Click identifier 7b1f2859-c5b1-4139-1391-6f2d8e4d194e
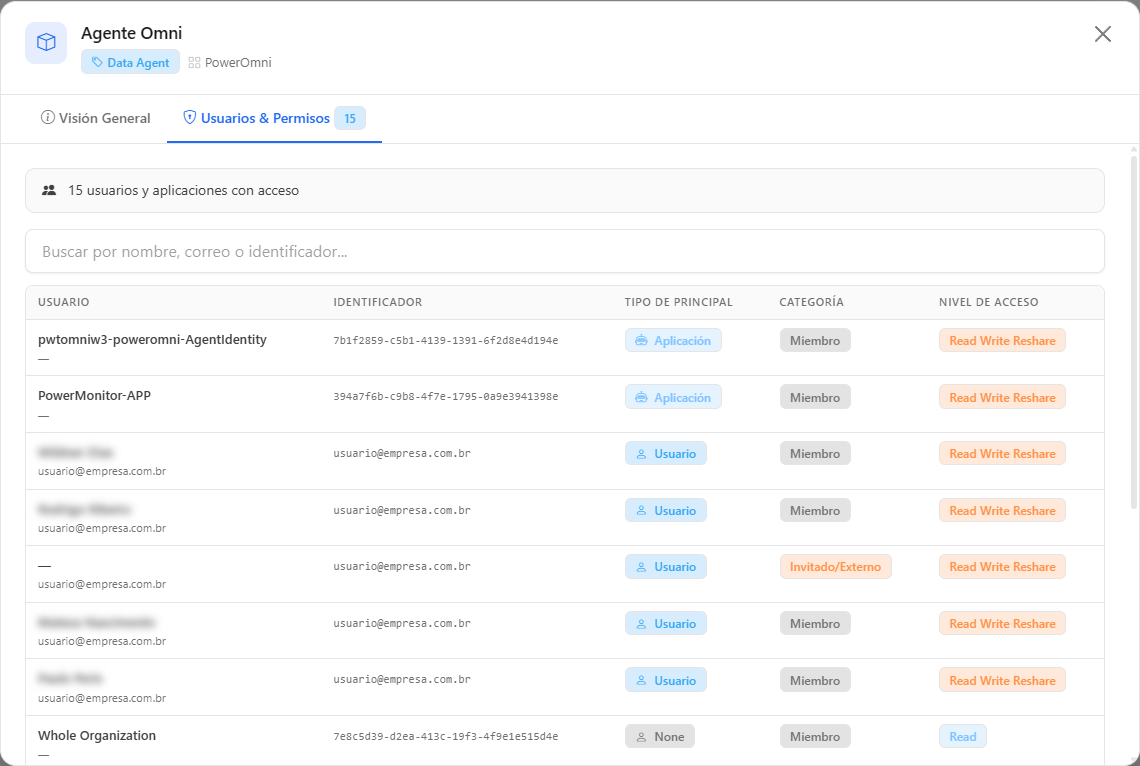Screen dimensions: 1140x766 [x=446, y=340]
